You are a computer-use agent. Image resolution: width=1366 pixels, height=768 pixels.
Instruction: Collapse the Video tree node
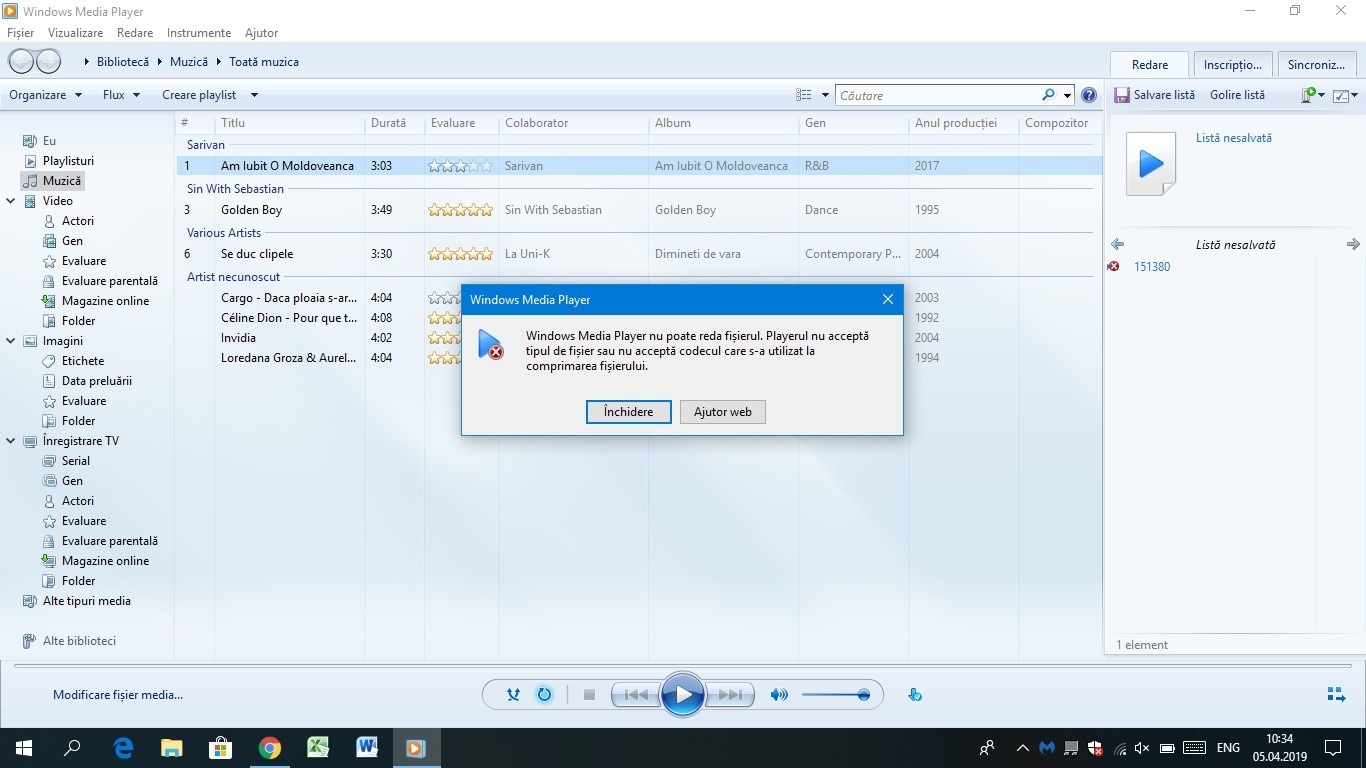pyautogui.click(x=11, y=201)
